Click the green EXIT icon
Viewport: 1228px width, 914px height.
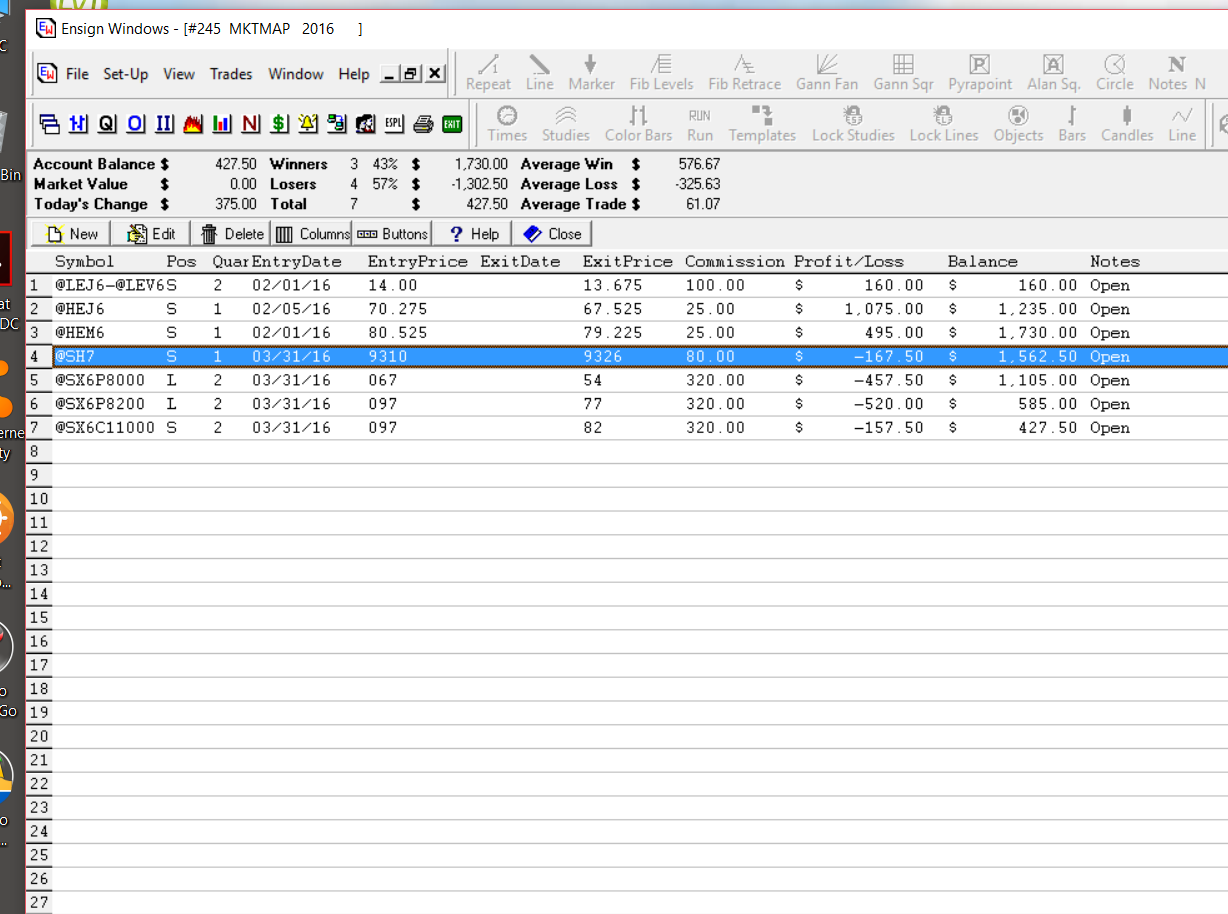tap(452, 124)
